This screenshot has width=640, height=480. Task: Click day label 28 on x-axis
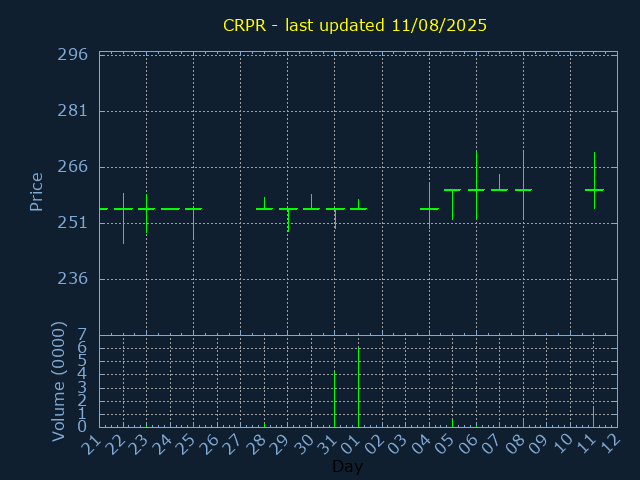[x=256, y=444]
